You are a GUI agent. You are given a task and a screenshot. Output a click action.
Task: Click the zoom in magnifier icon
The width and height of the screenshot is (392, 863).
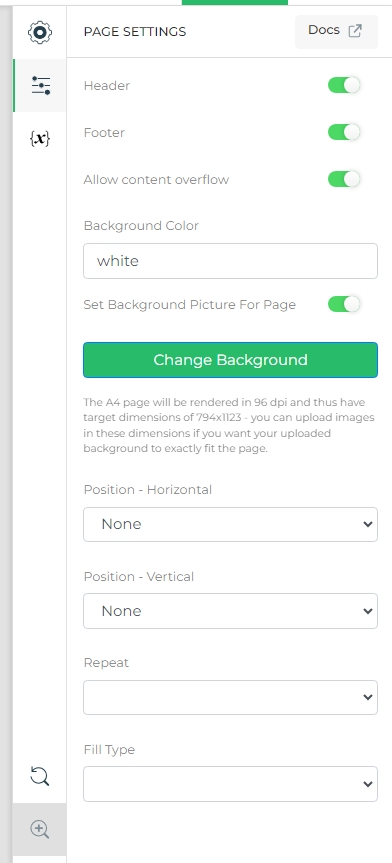[40, 829]
